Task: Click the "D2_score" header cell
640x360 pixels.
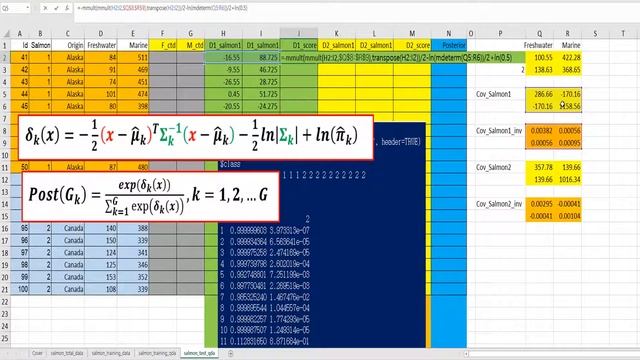Action: coord(412,45)
